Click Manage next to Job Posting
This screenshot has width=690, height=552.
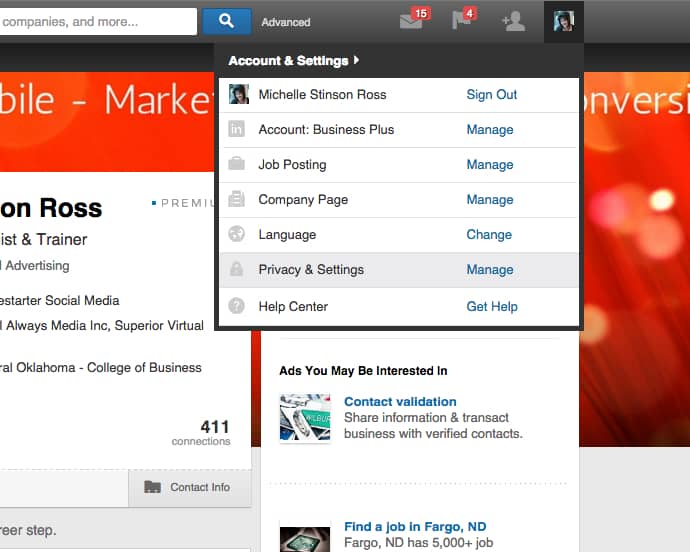(490, 164)
